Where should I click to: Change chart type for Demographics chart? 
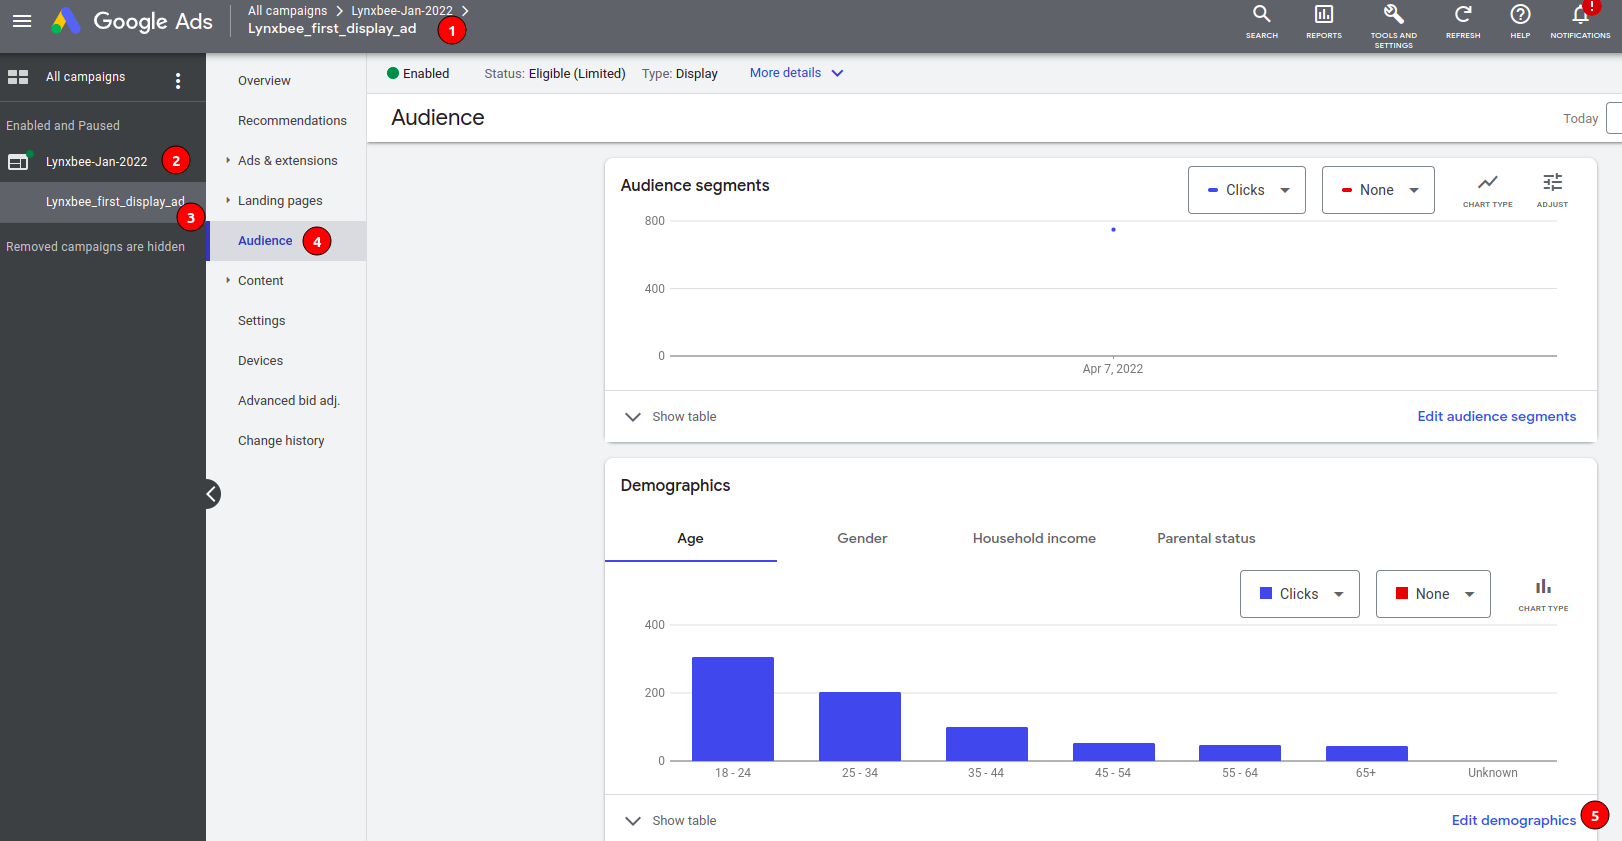pos(1543,589)
